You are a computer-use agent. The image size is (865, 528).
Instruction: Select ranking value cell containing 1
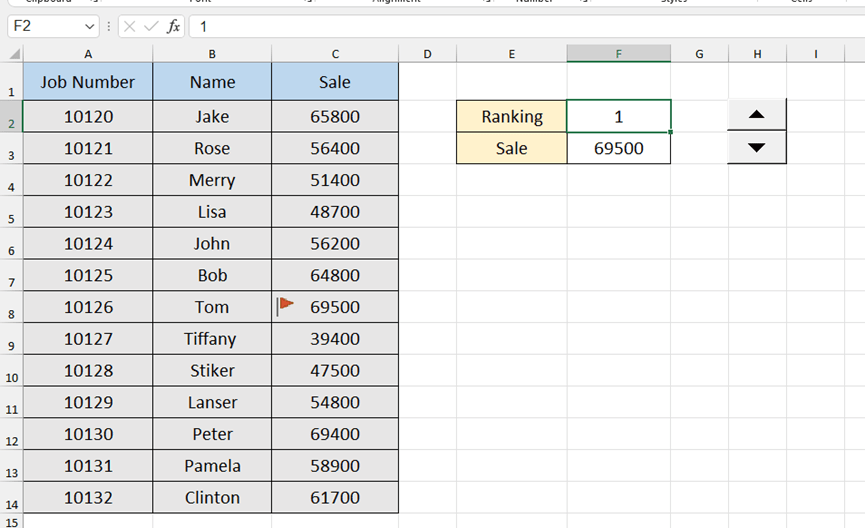click(x=618, y=116)
